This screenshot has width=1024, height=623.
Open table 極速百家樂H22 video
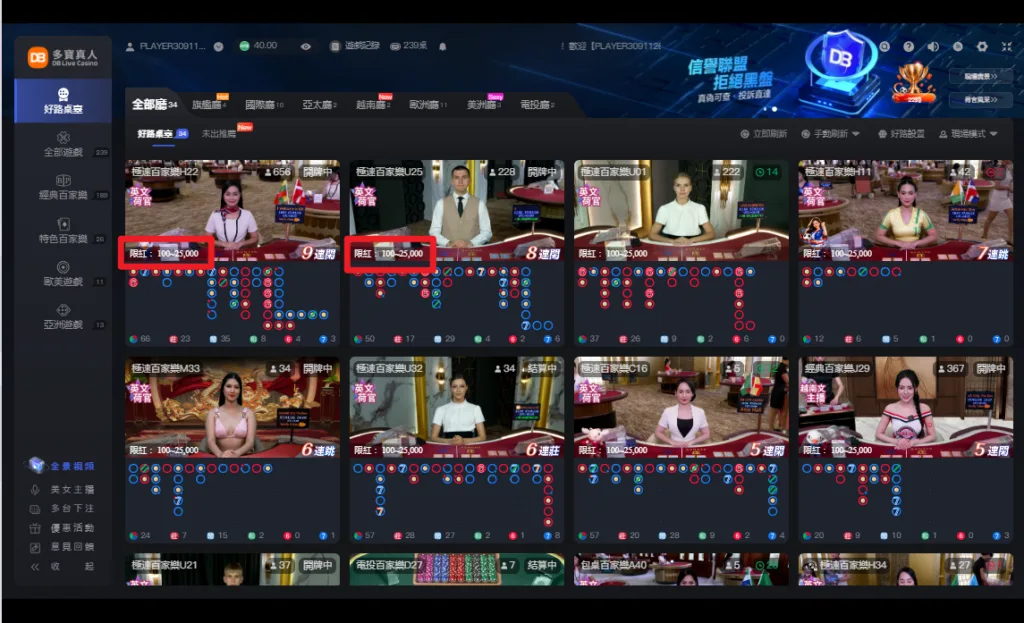click(232, 210)
